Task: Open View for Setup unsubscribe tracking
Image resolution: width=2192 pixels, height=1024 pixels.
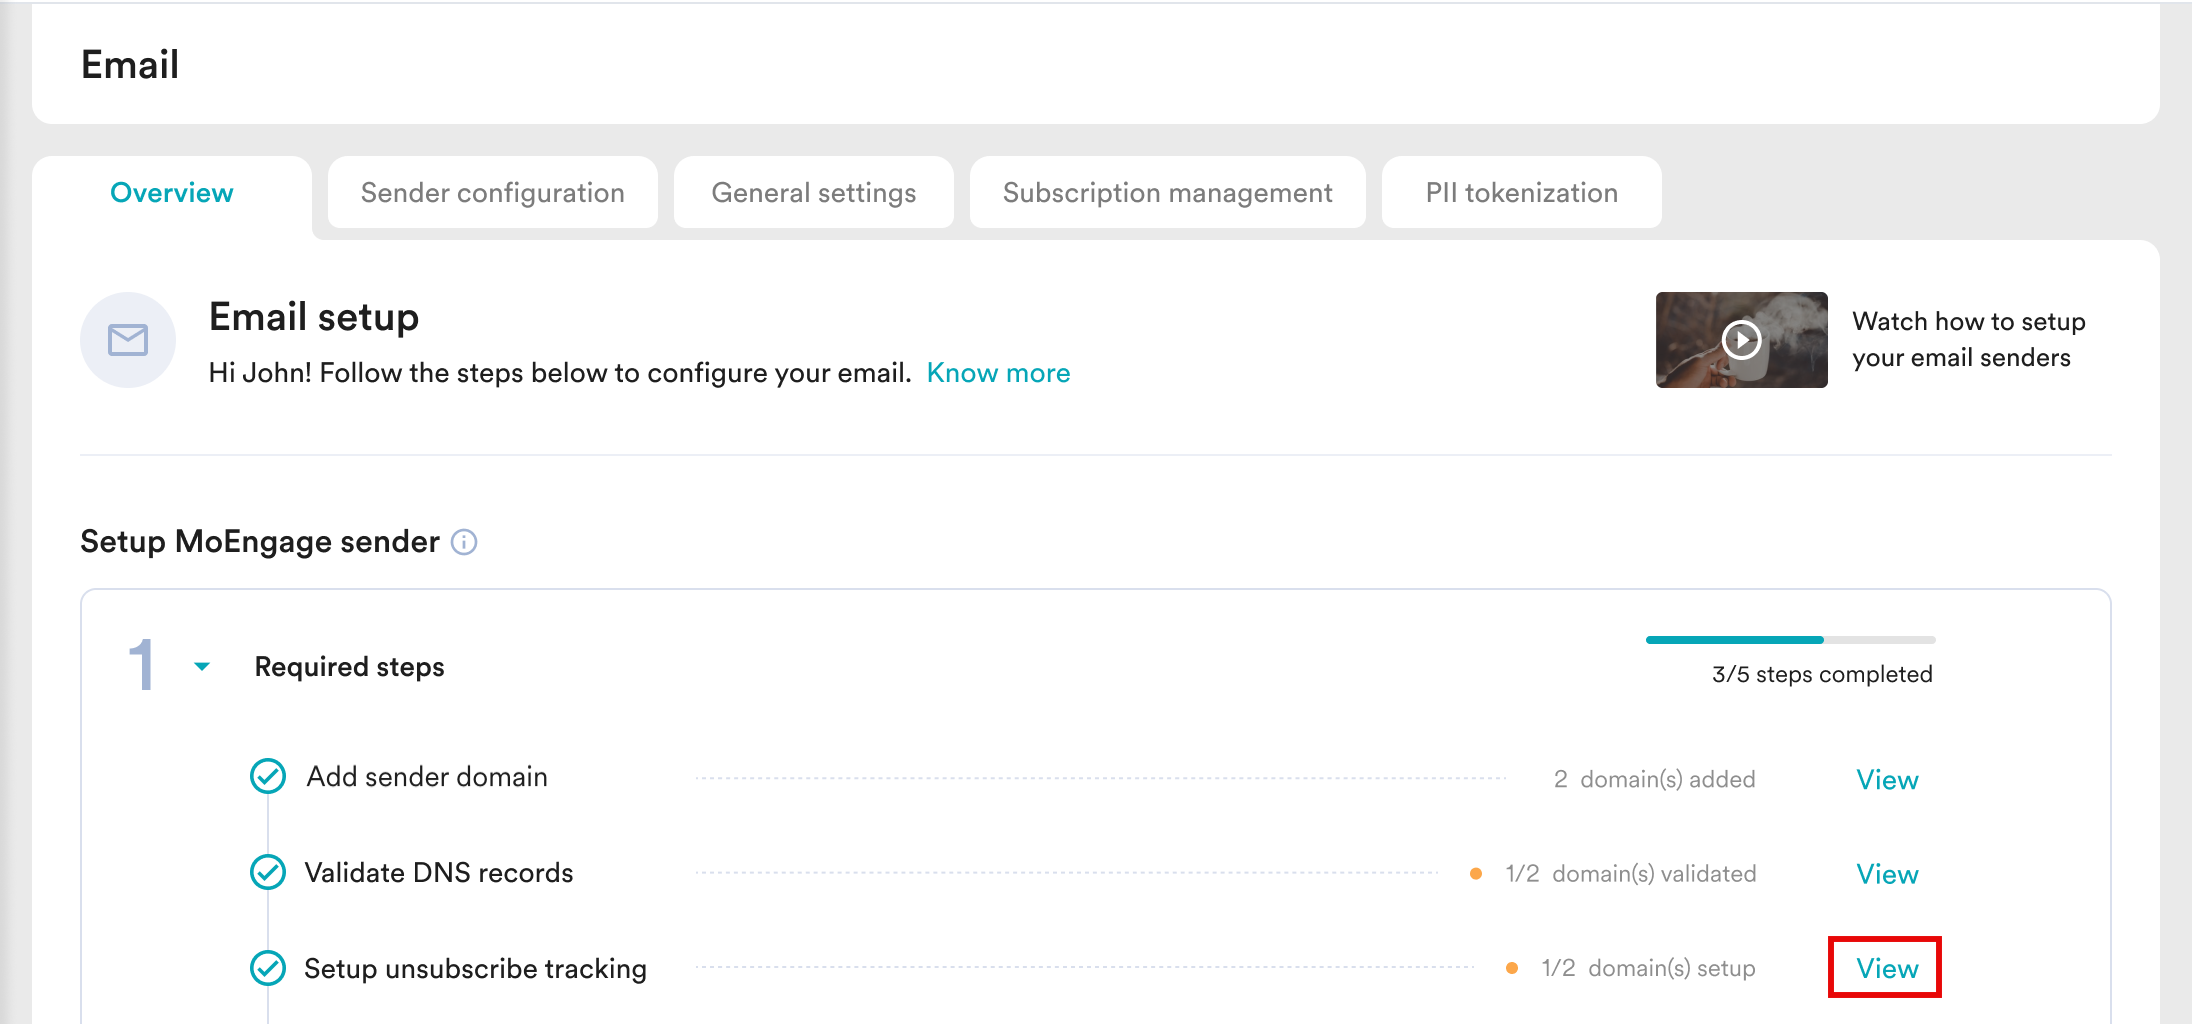Action: pyautogui.click(x=1887, y=968)
